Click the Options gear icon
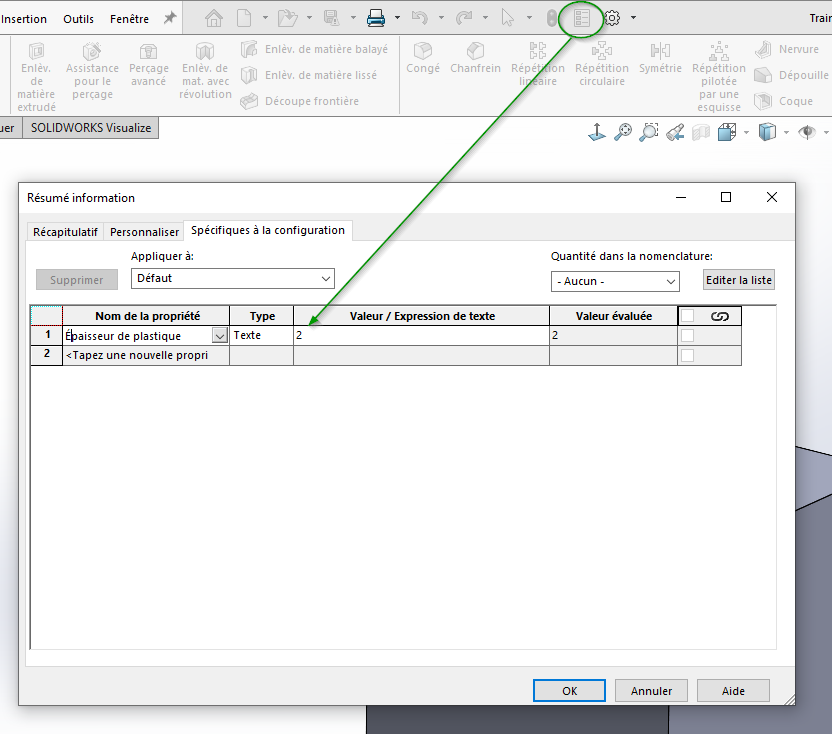Viewport: 832px width, 734px height. [612, 18]
